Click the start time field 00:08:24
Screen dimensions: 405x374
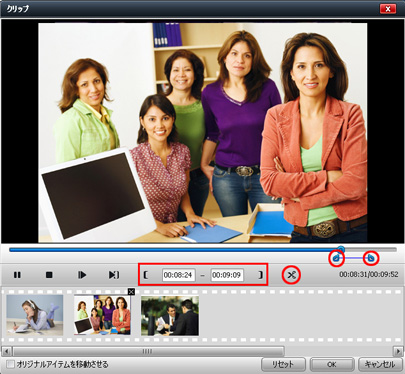pos(178,275)
